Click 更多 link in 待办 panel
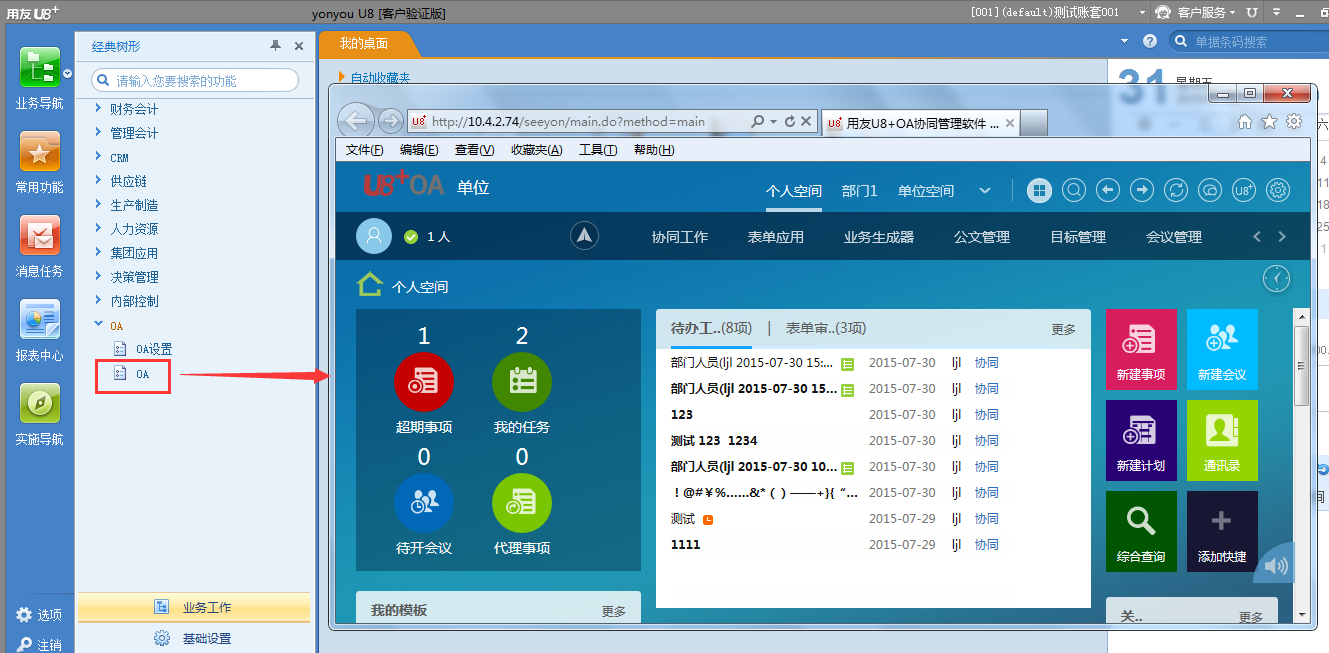Screen dimensions: 1329x653 1063,329
